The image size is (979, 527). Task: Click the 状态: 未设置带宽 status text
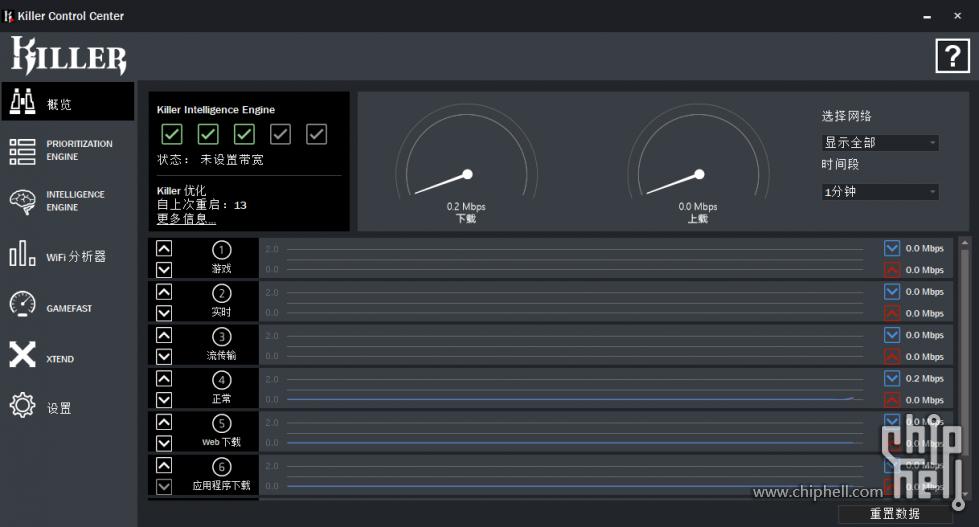pos(210,160)
